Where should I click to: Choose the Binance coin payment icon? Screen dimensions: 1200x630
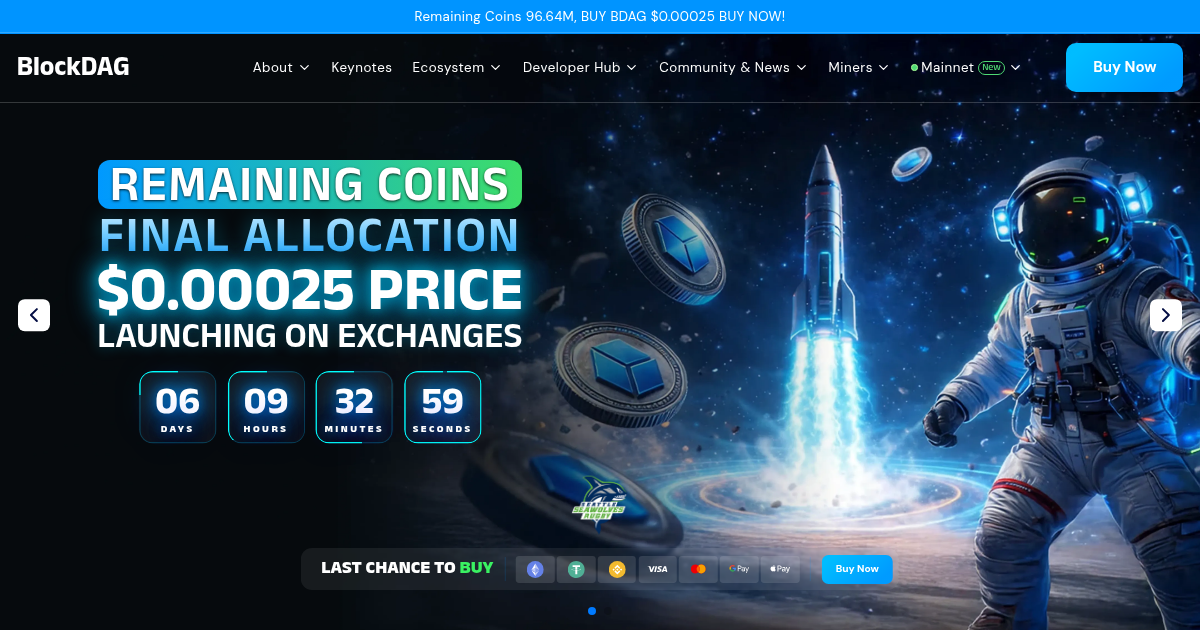pyautogui.click(x=617, y=569)
